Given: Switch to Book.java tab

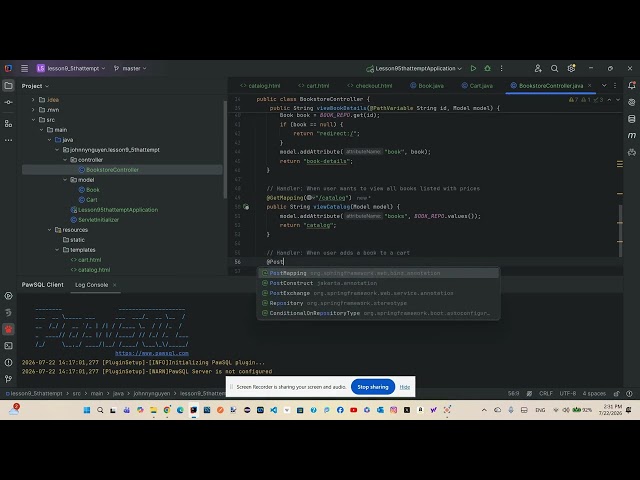Looking at the screenshot, I should (427, 86).
